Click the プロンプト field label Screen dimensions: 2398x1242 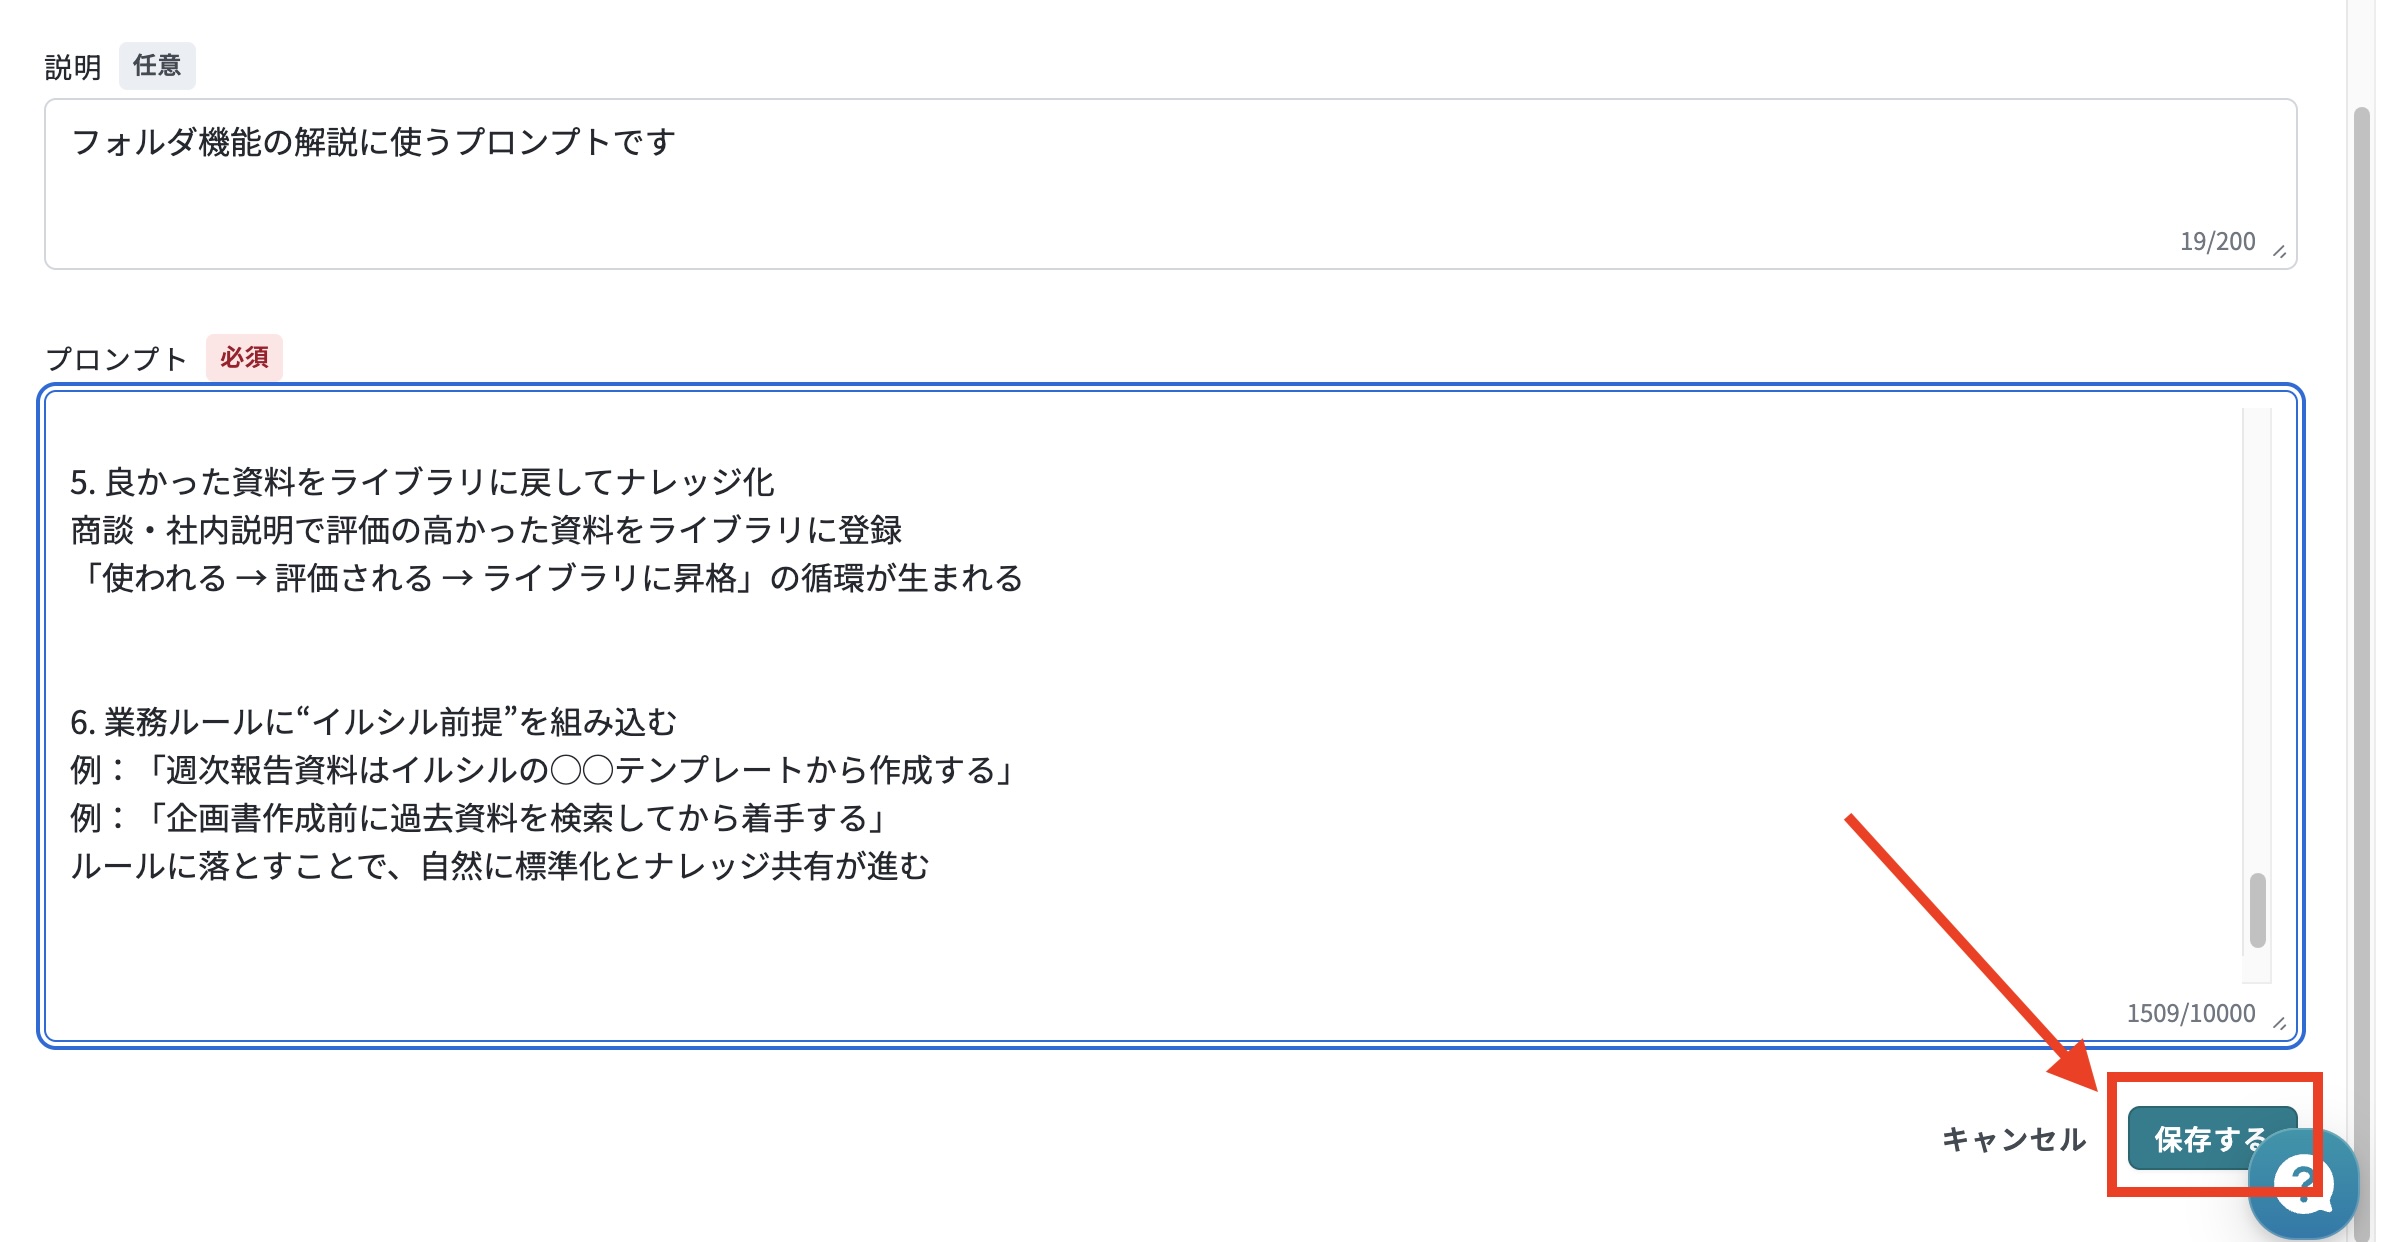[116, 359]
